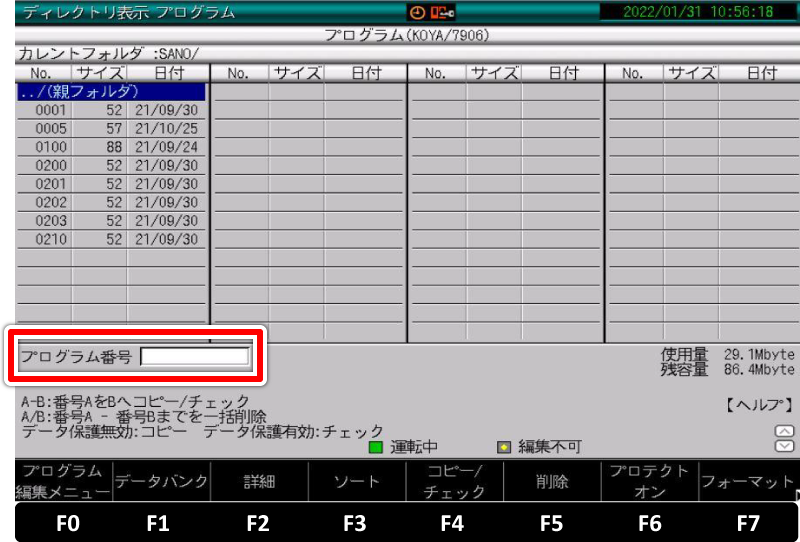
Task: Open the プログラム編集メニュー softkey
Action: coord(63,481)
